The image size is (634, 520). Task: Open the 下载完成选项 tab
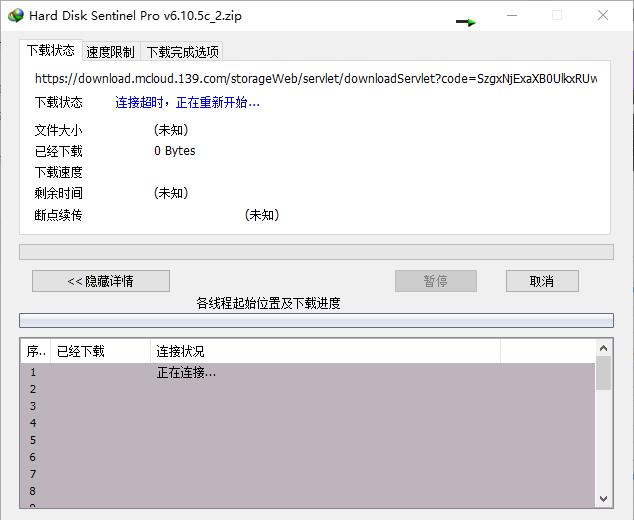tap(182, 52)
